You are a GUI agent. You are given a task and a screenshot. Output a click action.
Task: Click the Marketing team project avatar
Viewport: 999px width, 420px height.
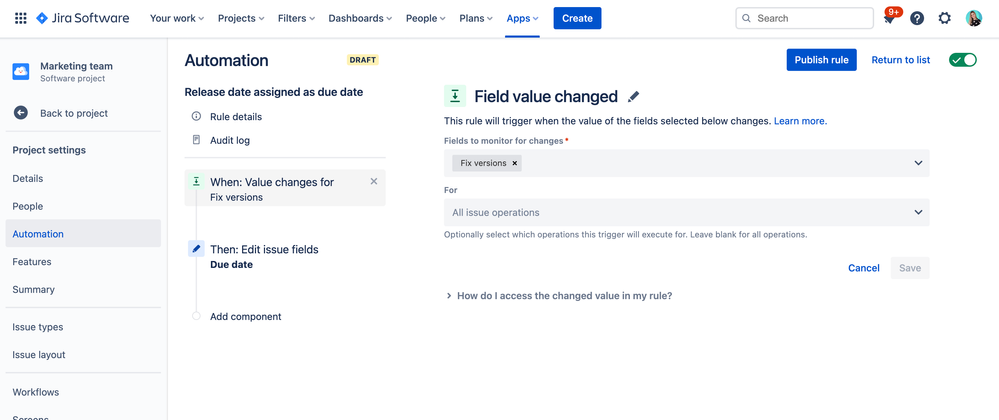tap(21, 71)
